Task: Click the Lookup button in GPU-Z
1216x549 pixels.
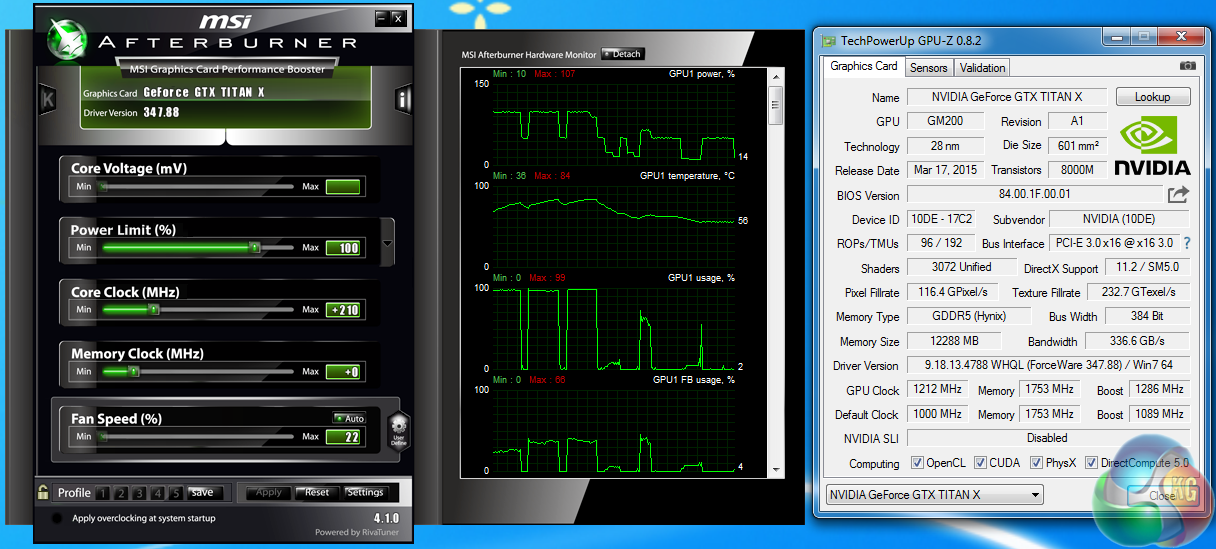Action: click(x=1152, y=97)
